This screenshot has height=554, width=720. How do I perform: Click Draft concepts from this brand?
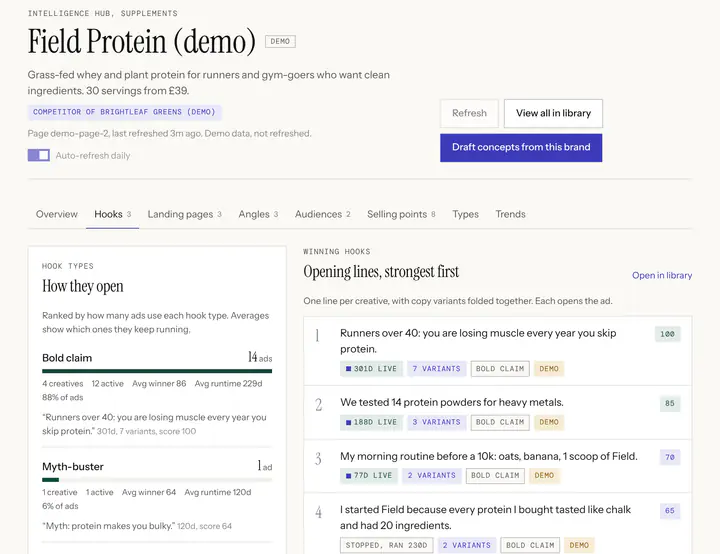click(x=521, y=147)
